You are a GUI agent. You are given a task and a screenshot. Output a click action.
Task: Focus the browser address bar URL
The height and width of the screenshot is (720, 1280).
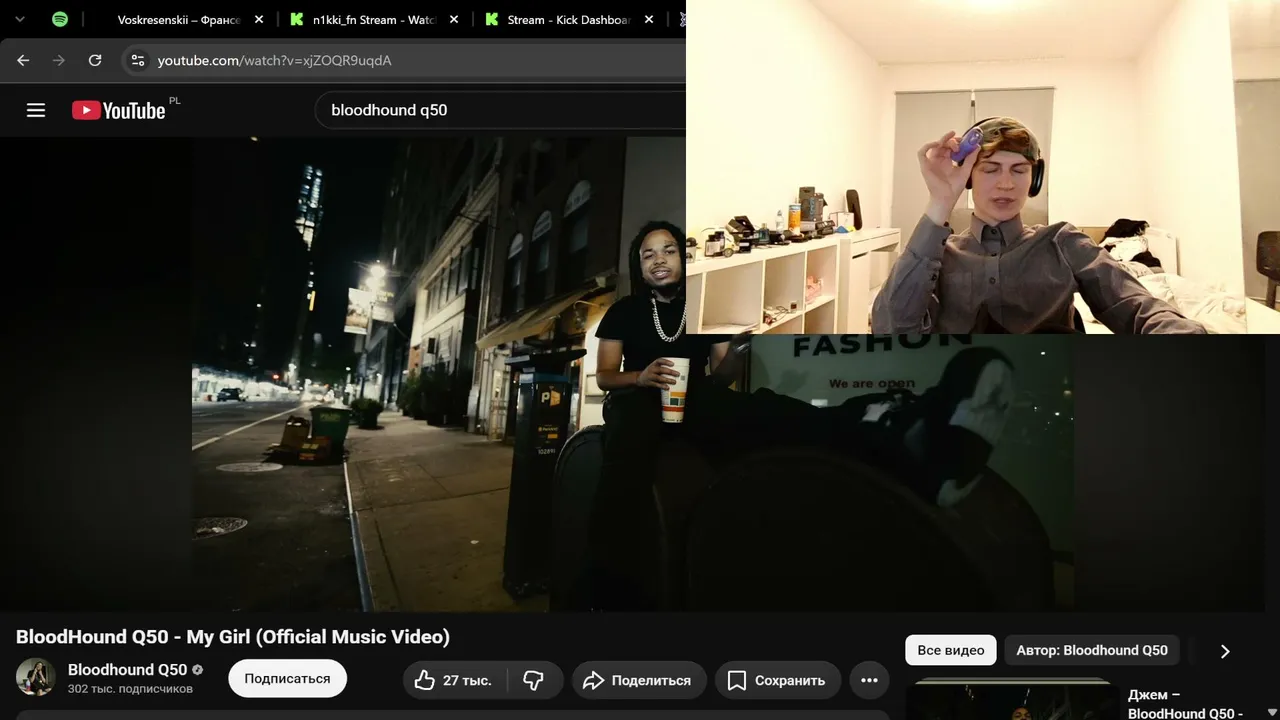point(274,61)
